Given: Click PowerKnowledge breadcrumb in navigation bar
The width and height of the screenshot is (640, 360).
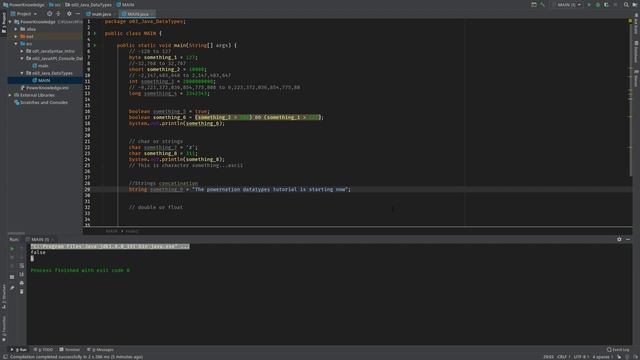Looking at the screenshot, I should click(x=24, y=4).
